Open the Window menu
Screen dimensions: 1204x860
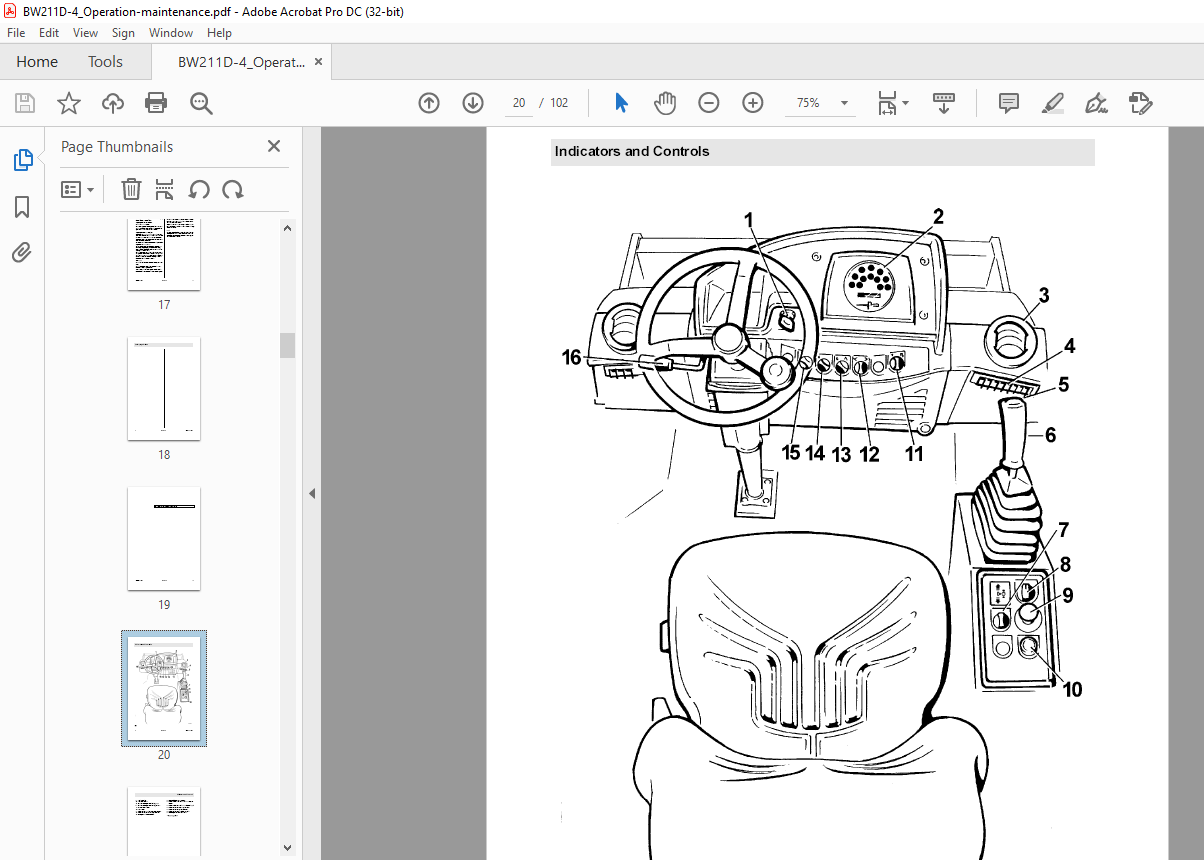171,33
